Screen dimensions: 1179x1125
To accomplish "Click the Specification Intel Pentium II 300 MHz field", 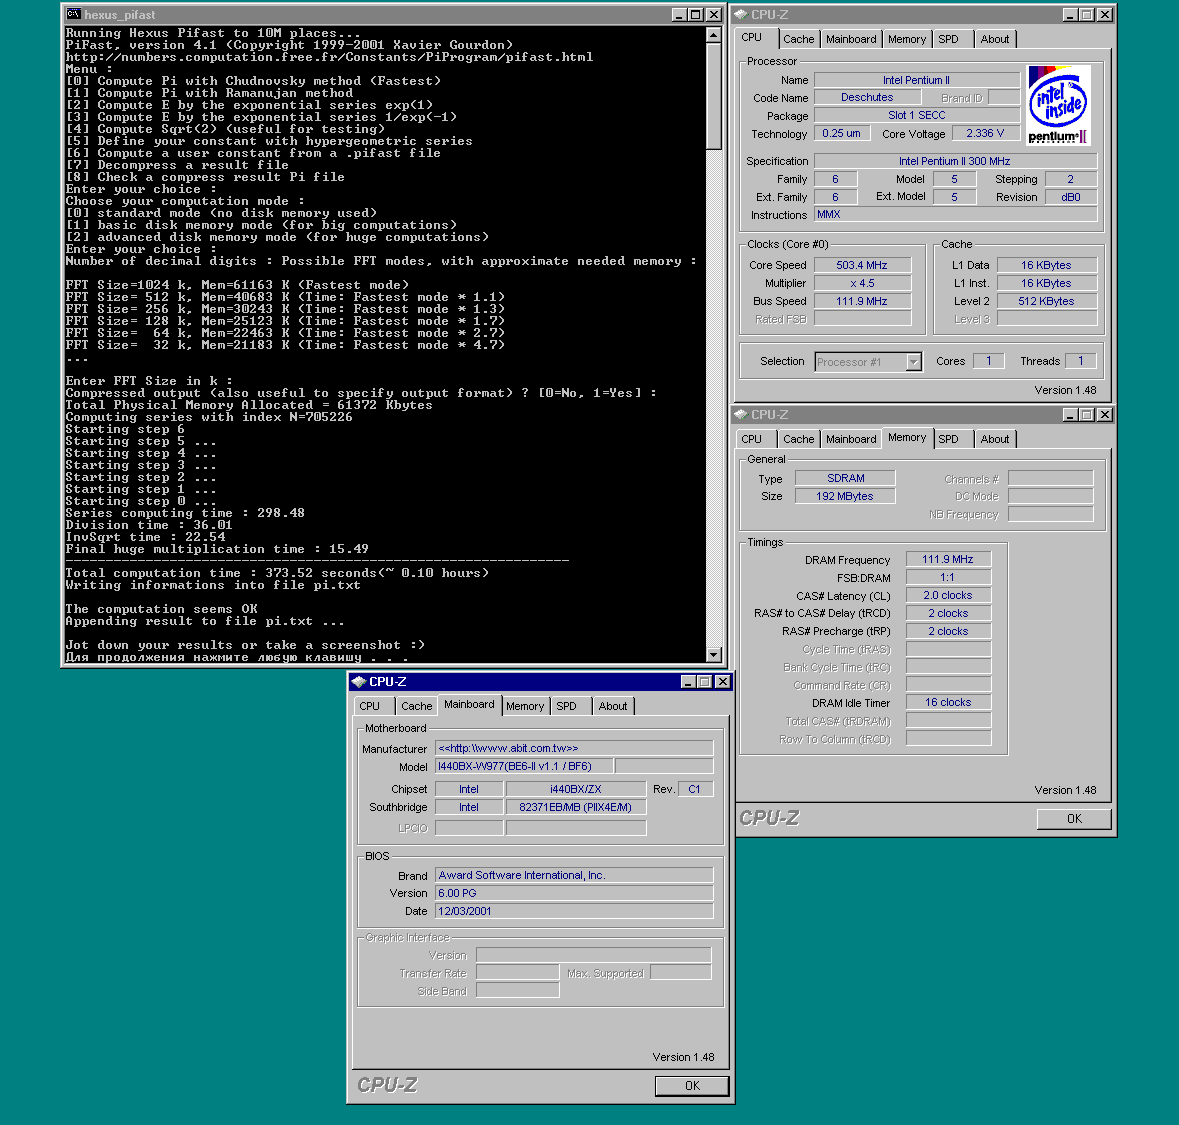I will point(956,161).
